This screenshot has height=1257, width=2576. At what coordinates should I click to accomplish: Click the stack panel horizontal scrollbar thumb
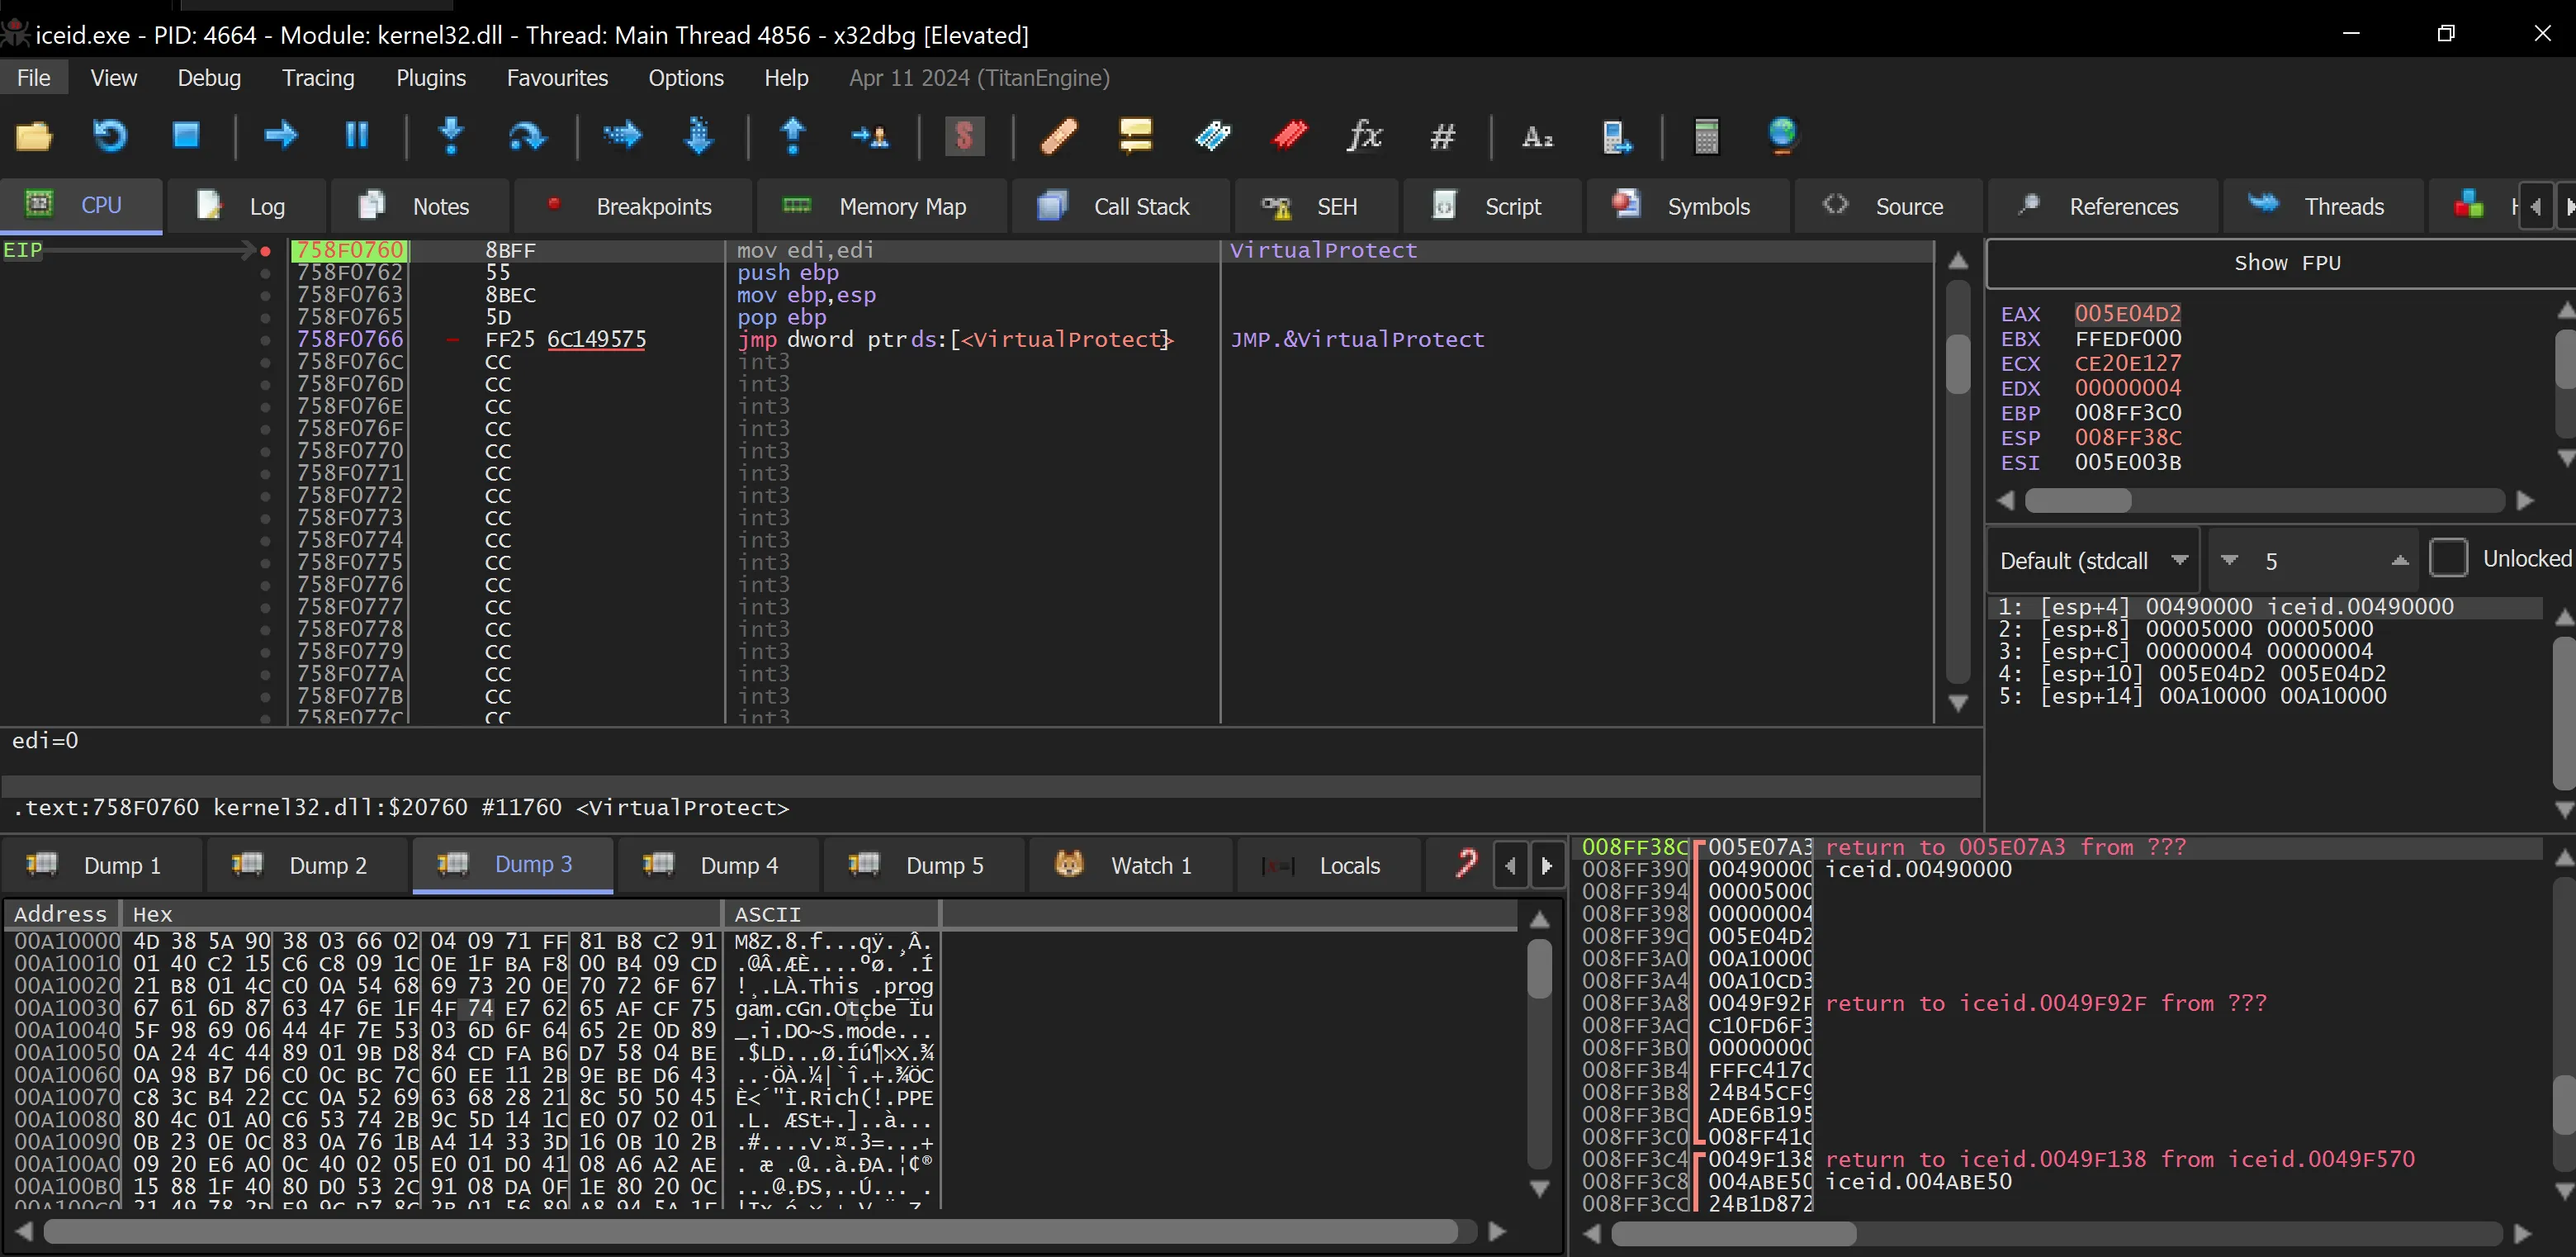[x=1734, y=1233]
